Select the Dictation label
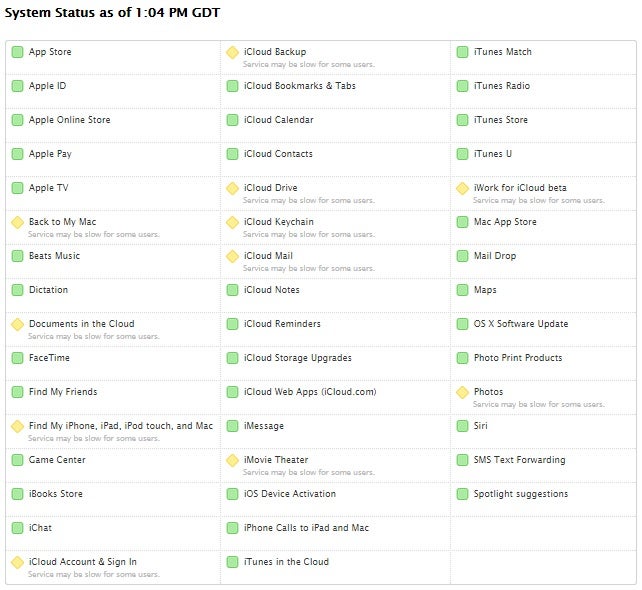This screenshot has width=642, height=590. click(48, 290)
